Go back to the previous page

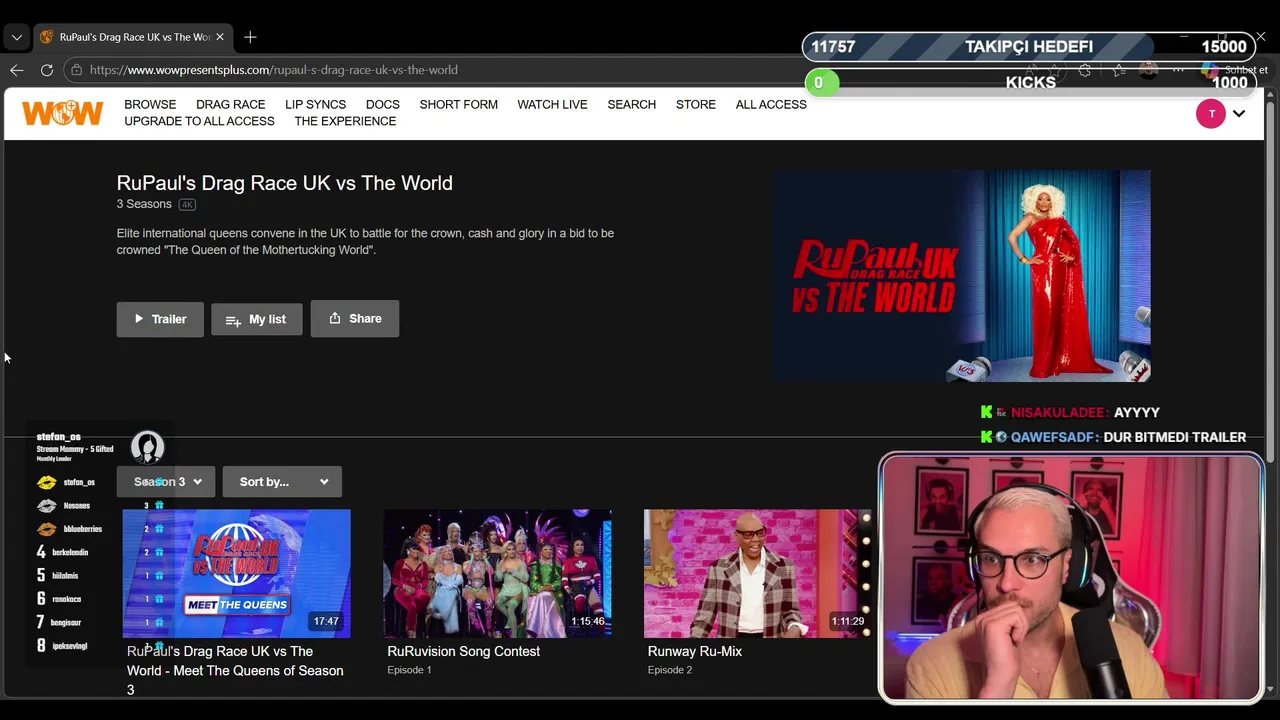click(17, 70)
